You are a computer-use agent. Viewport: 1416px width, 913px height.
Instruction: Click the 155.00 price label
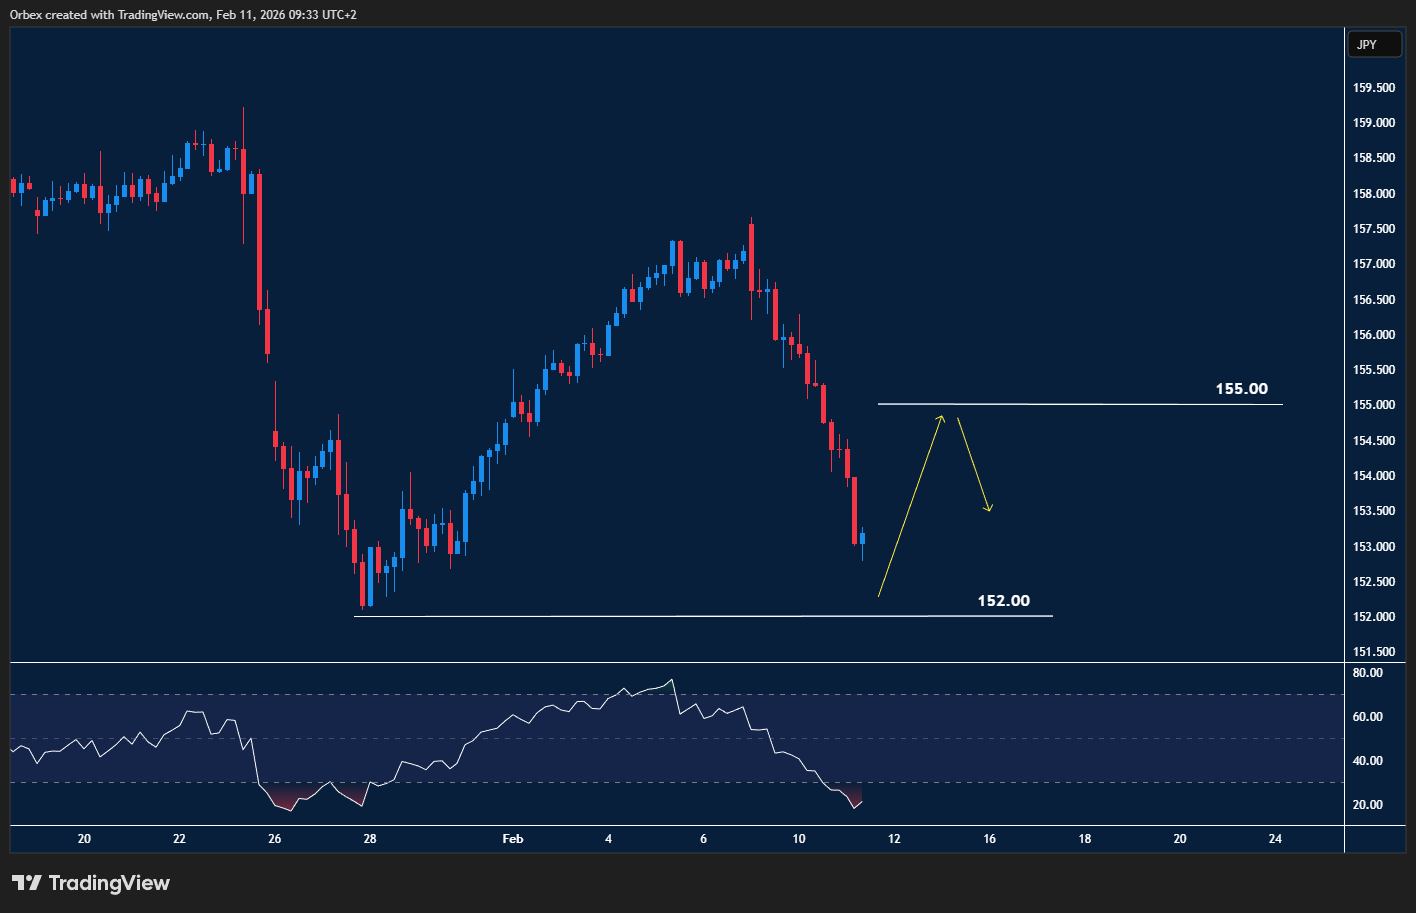point(1240,389)
